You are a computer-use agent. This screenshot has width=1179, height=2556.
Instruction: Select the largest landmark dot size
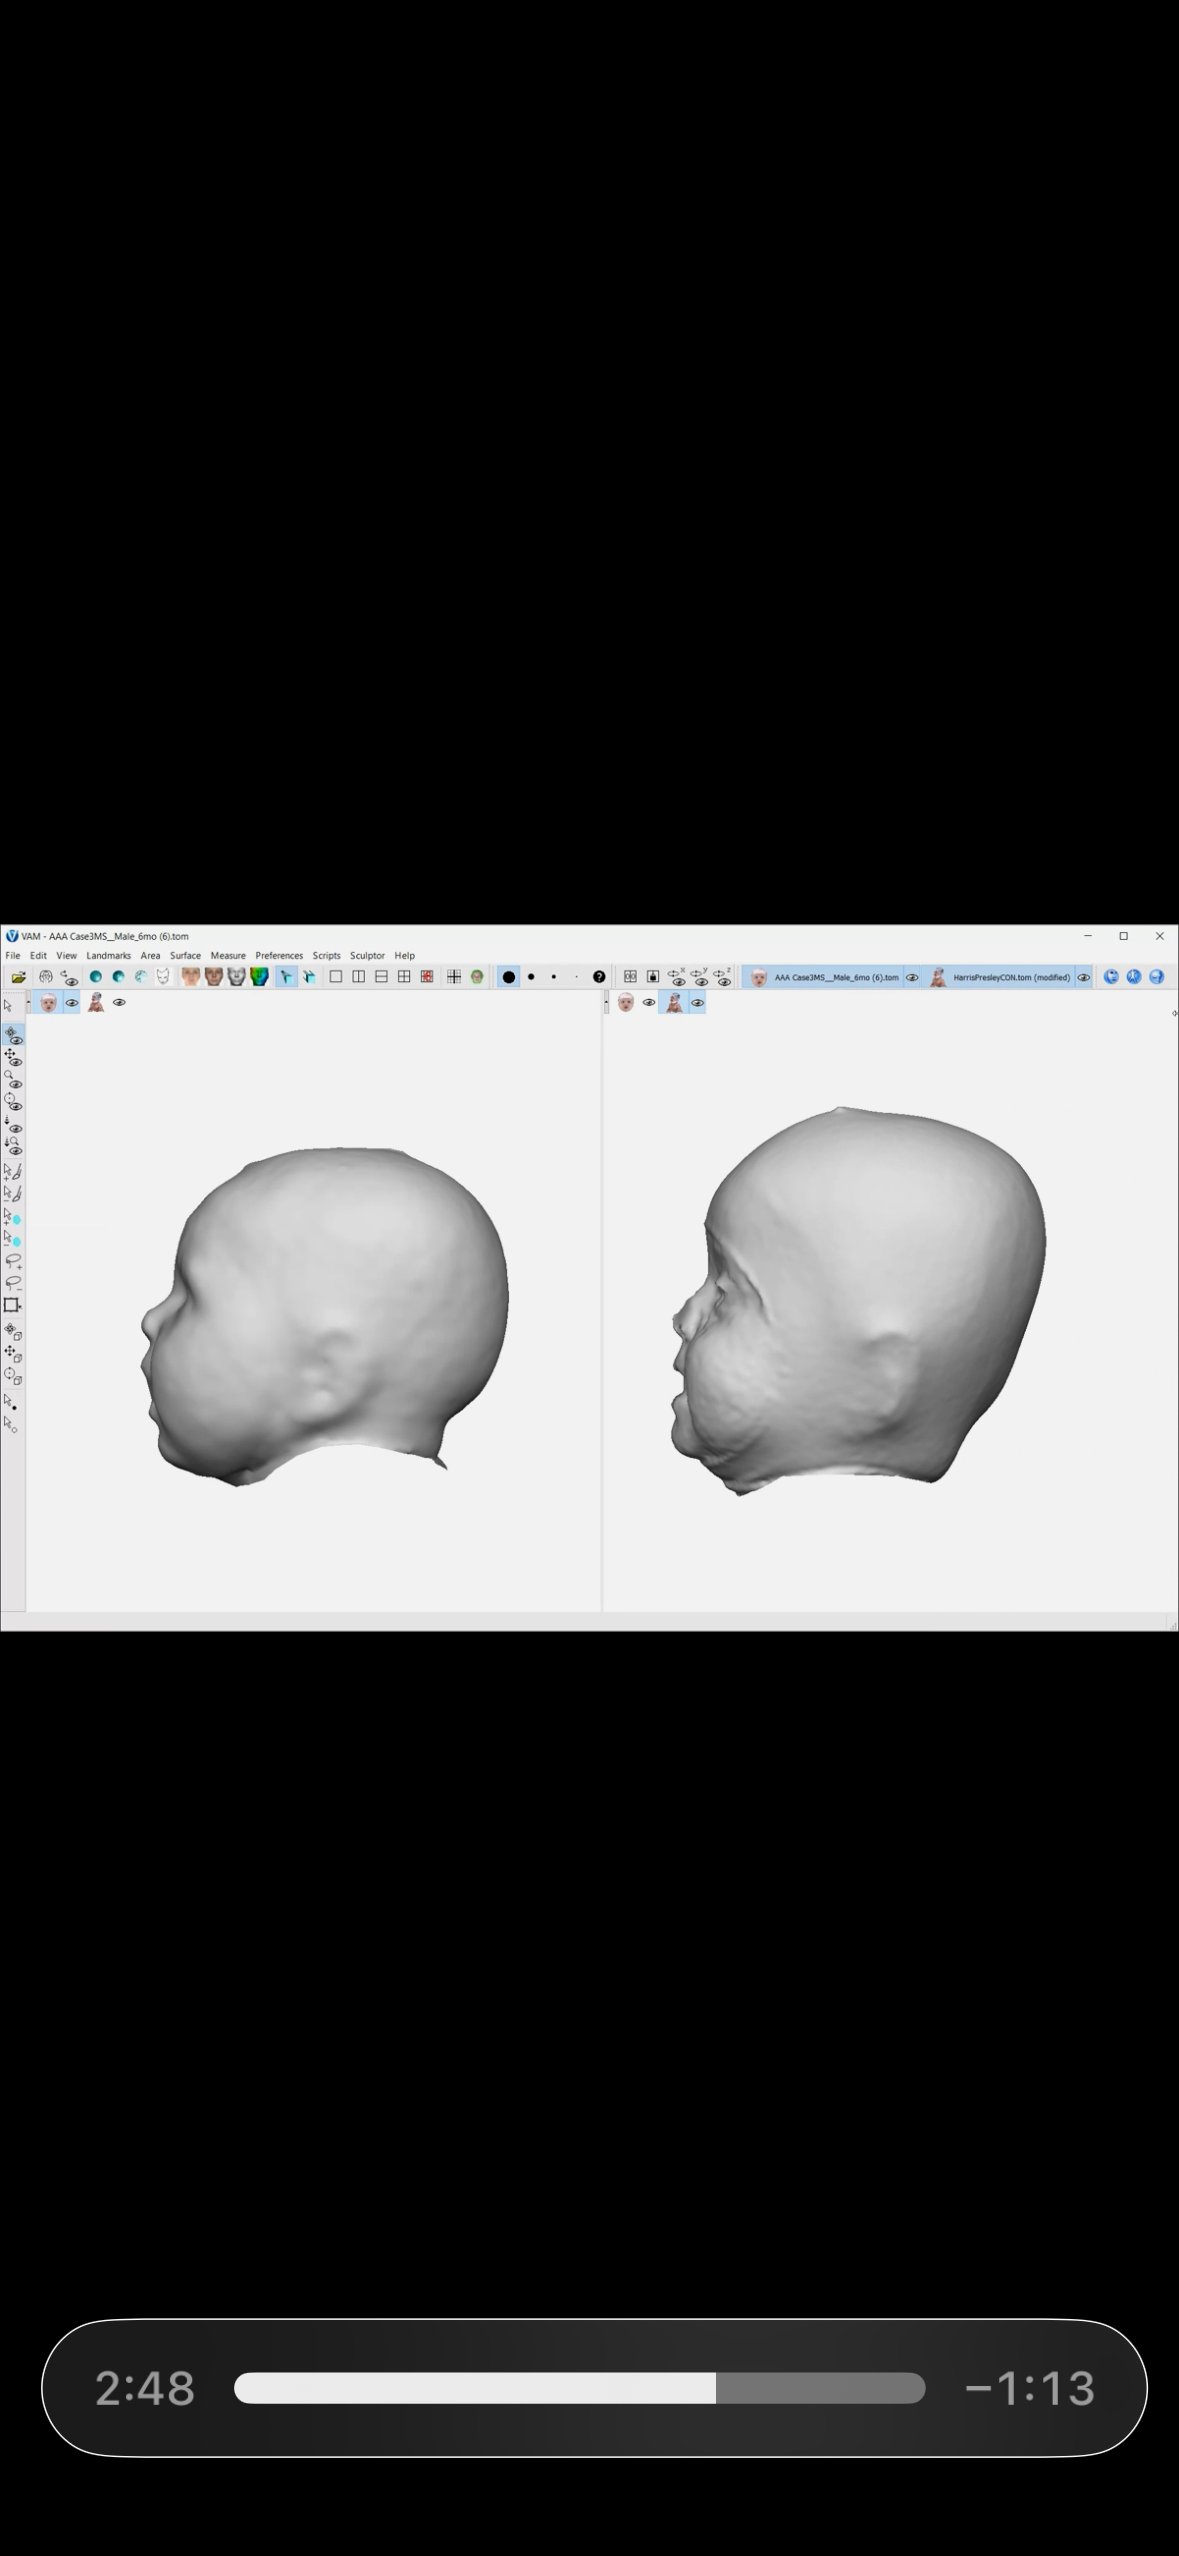pos(508,977)
